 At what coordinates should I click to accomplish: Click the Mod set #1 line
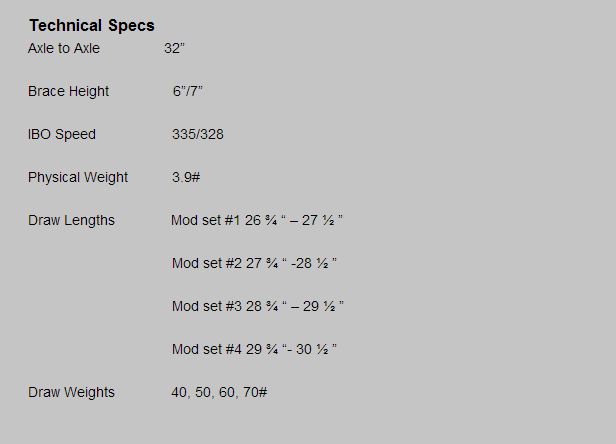257,220
